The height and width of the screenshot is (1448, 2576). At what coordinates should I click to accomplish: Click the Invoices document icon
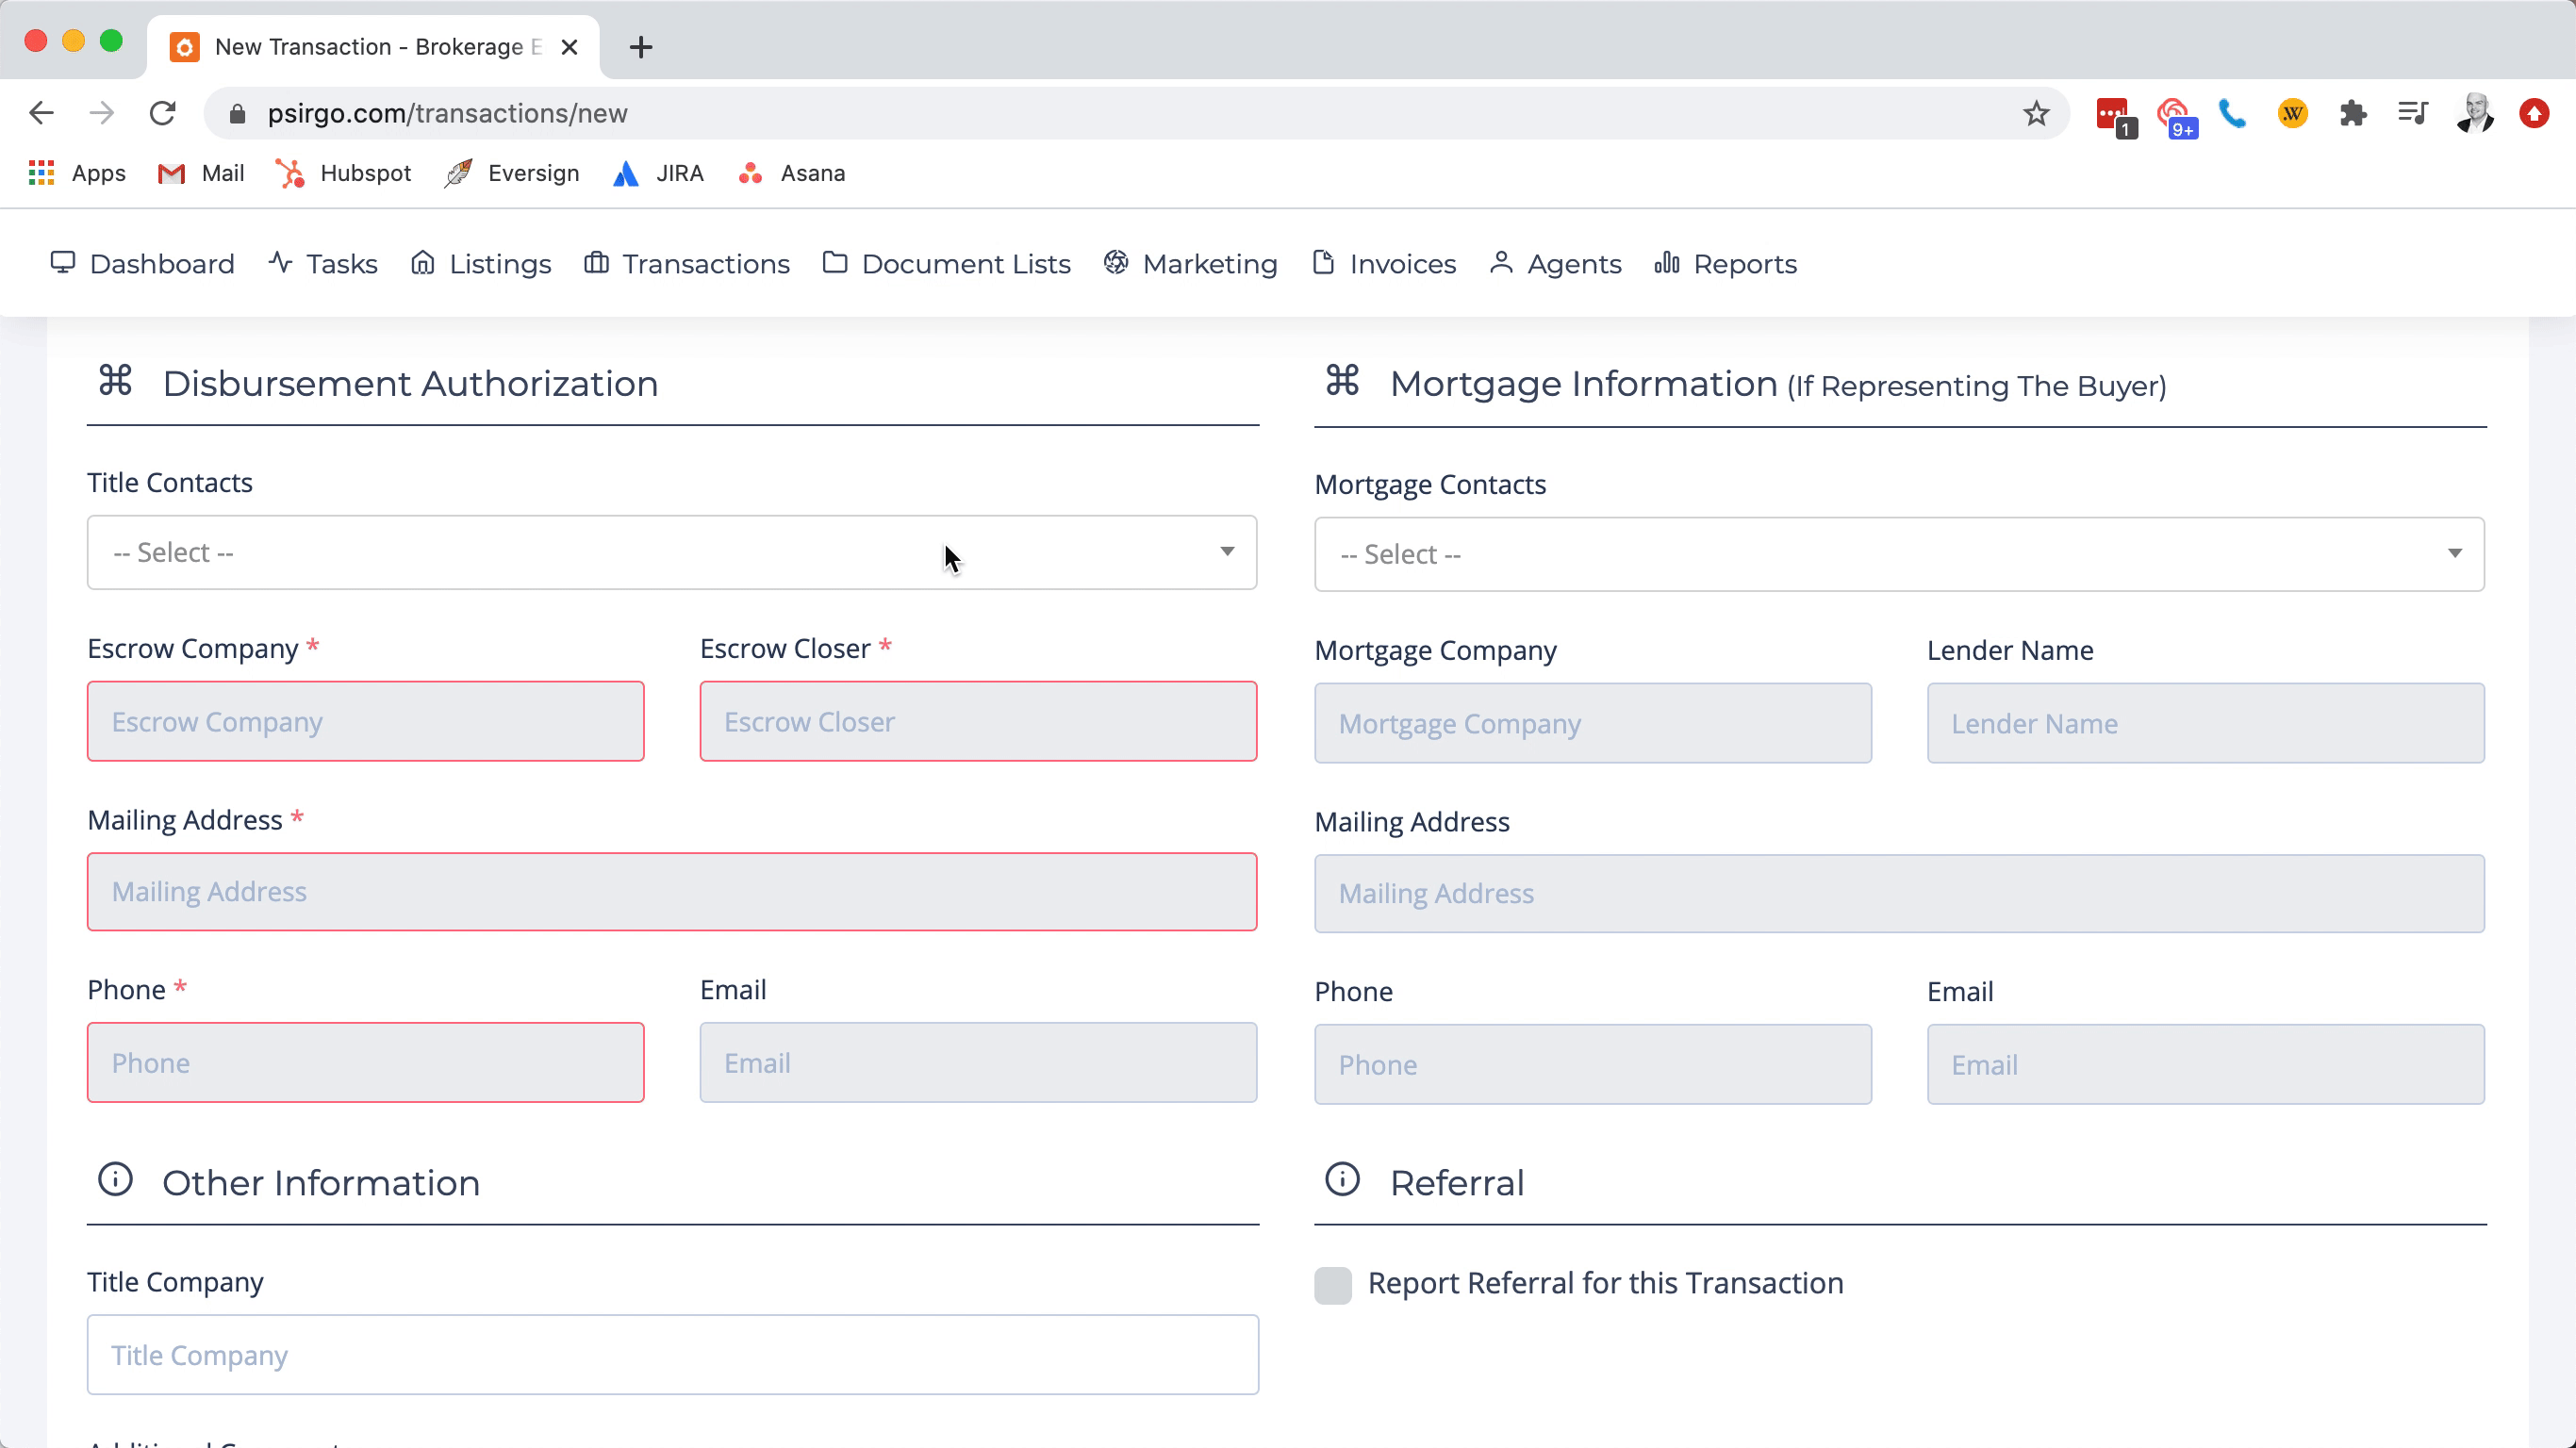click(x=1323, y=263)
